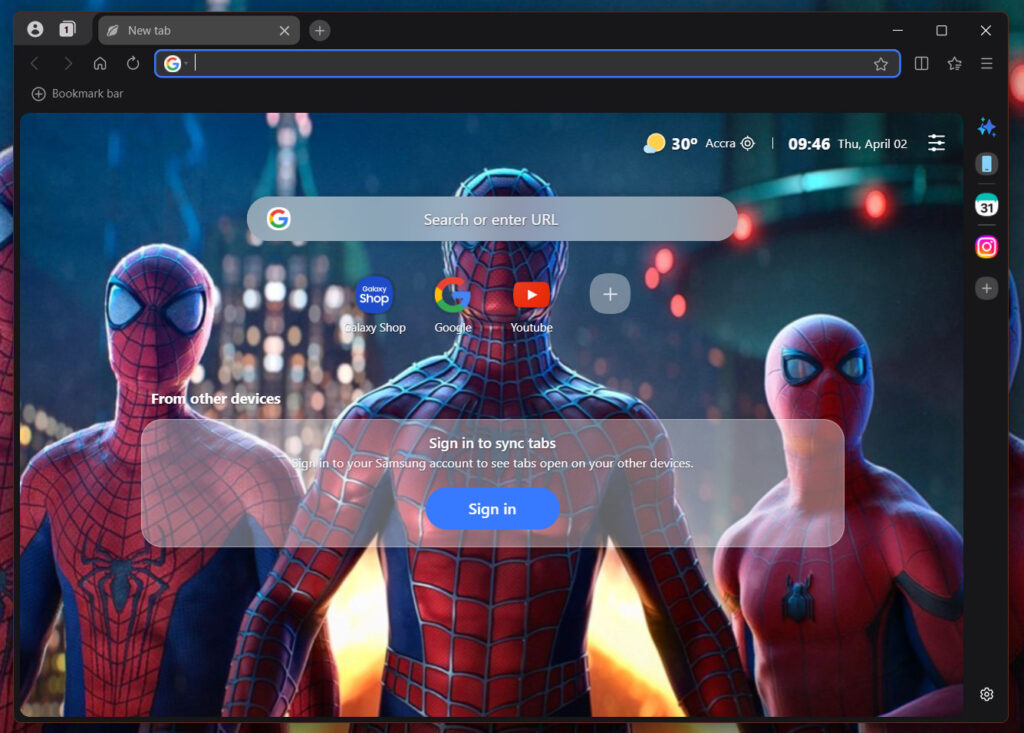1024x733 pixels.
Task: Click the blue Sign in button
Action: (x=492, y=509)
